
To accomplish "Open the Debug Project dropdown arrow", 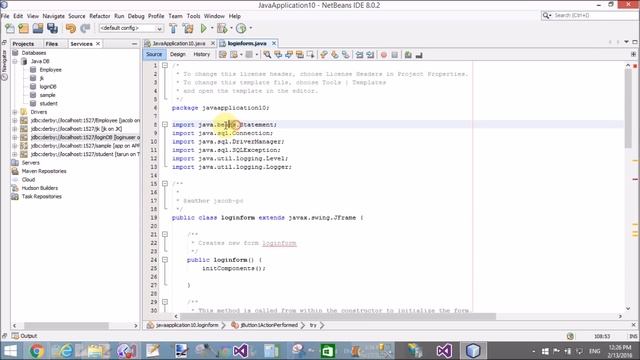I will click(x=231, y=28).
